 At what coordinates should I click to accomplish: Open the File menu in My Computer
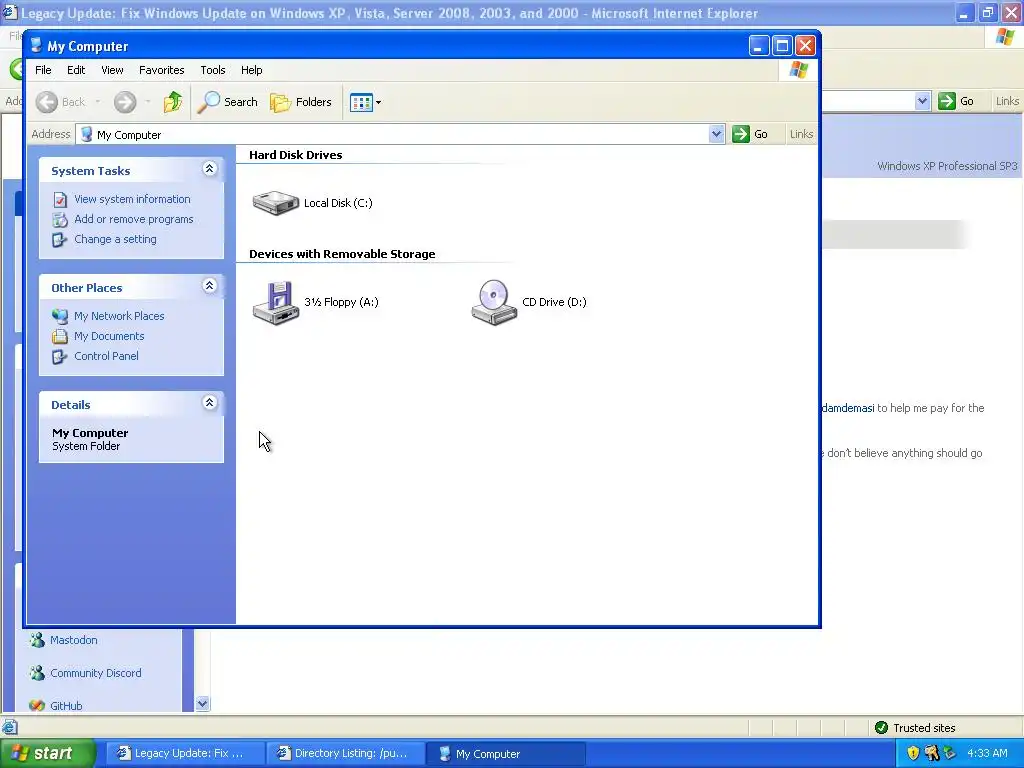click(43, 70)
